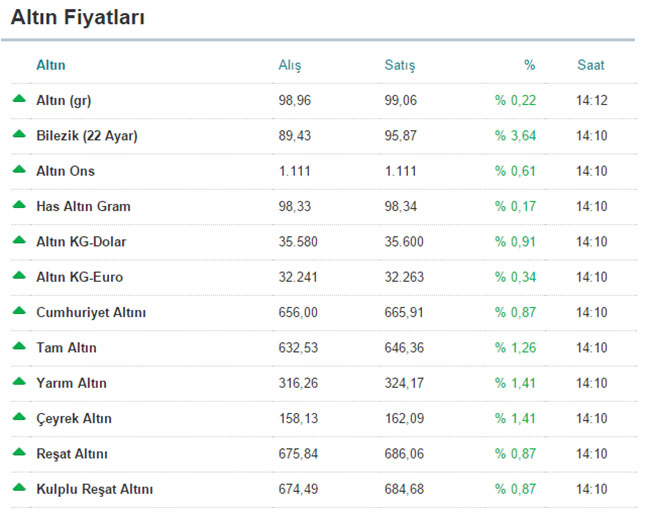Open the Reşat Altını link
This screenshot has height=515, width=650.
74,454
